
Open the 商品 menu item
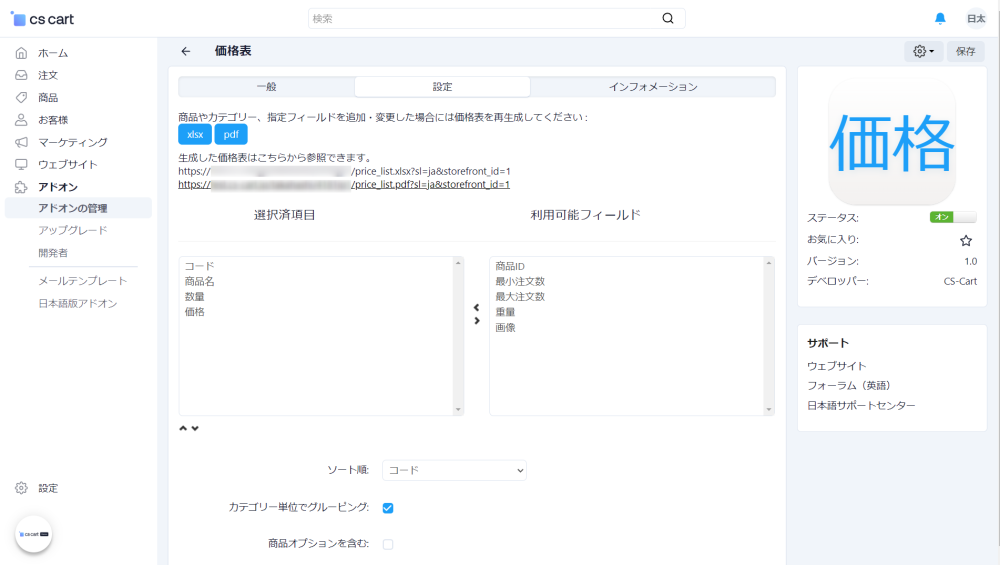(48, 98)
